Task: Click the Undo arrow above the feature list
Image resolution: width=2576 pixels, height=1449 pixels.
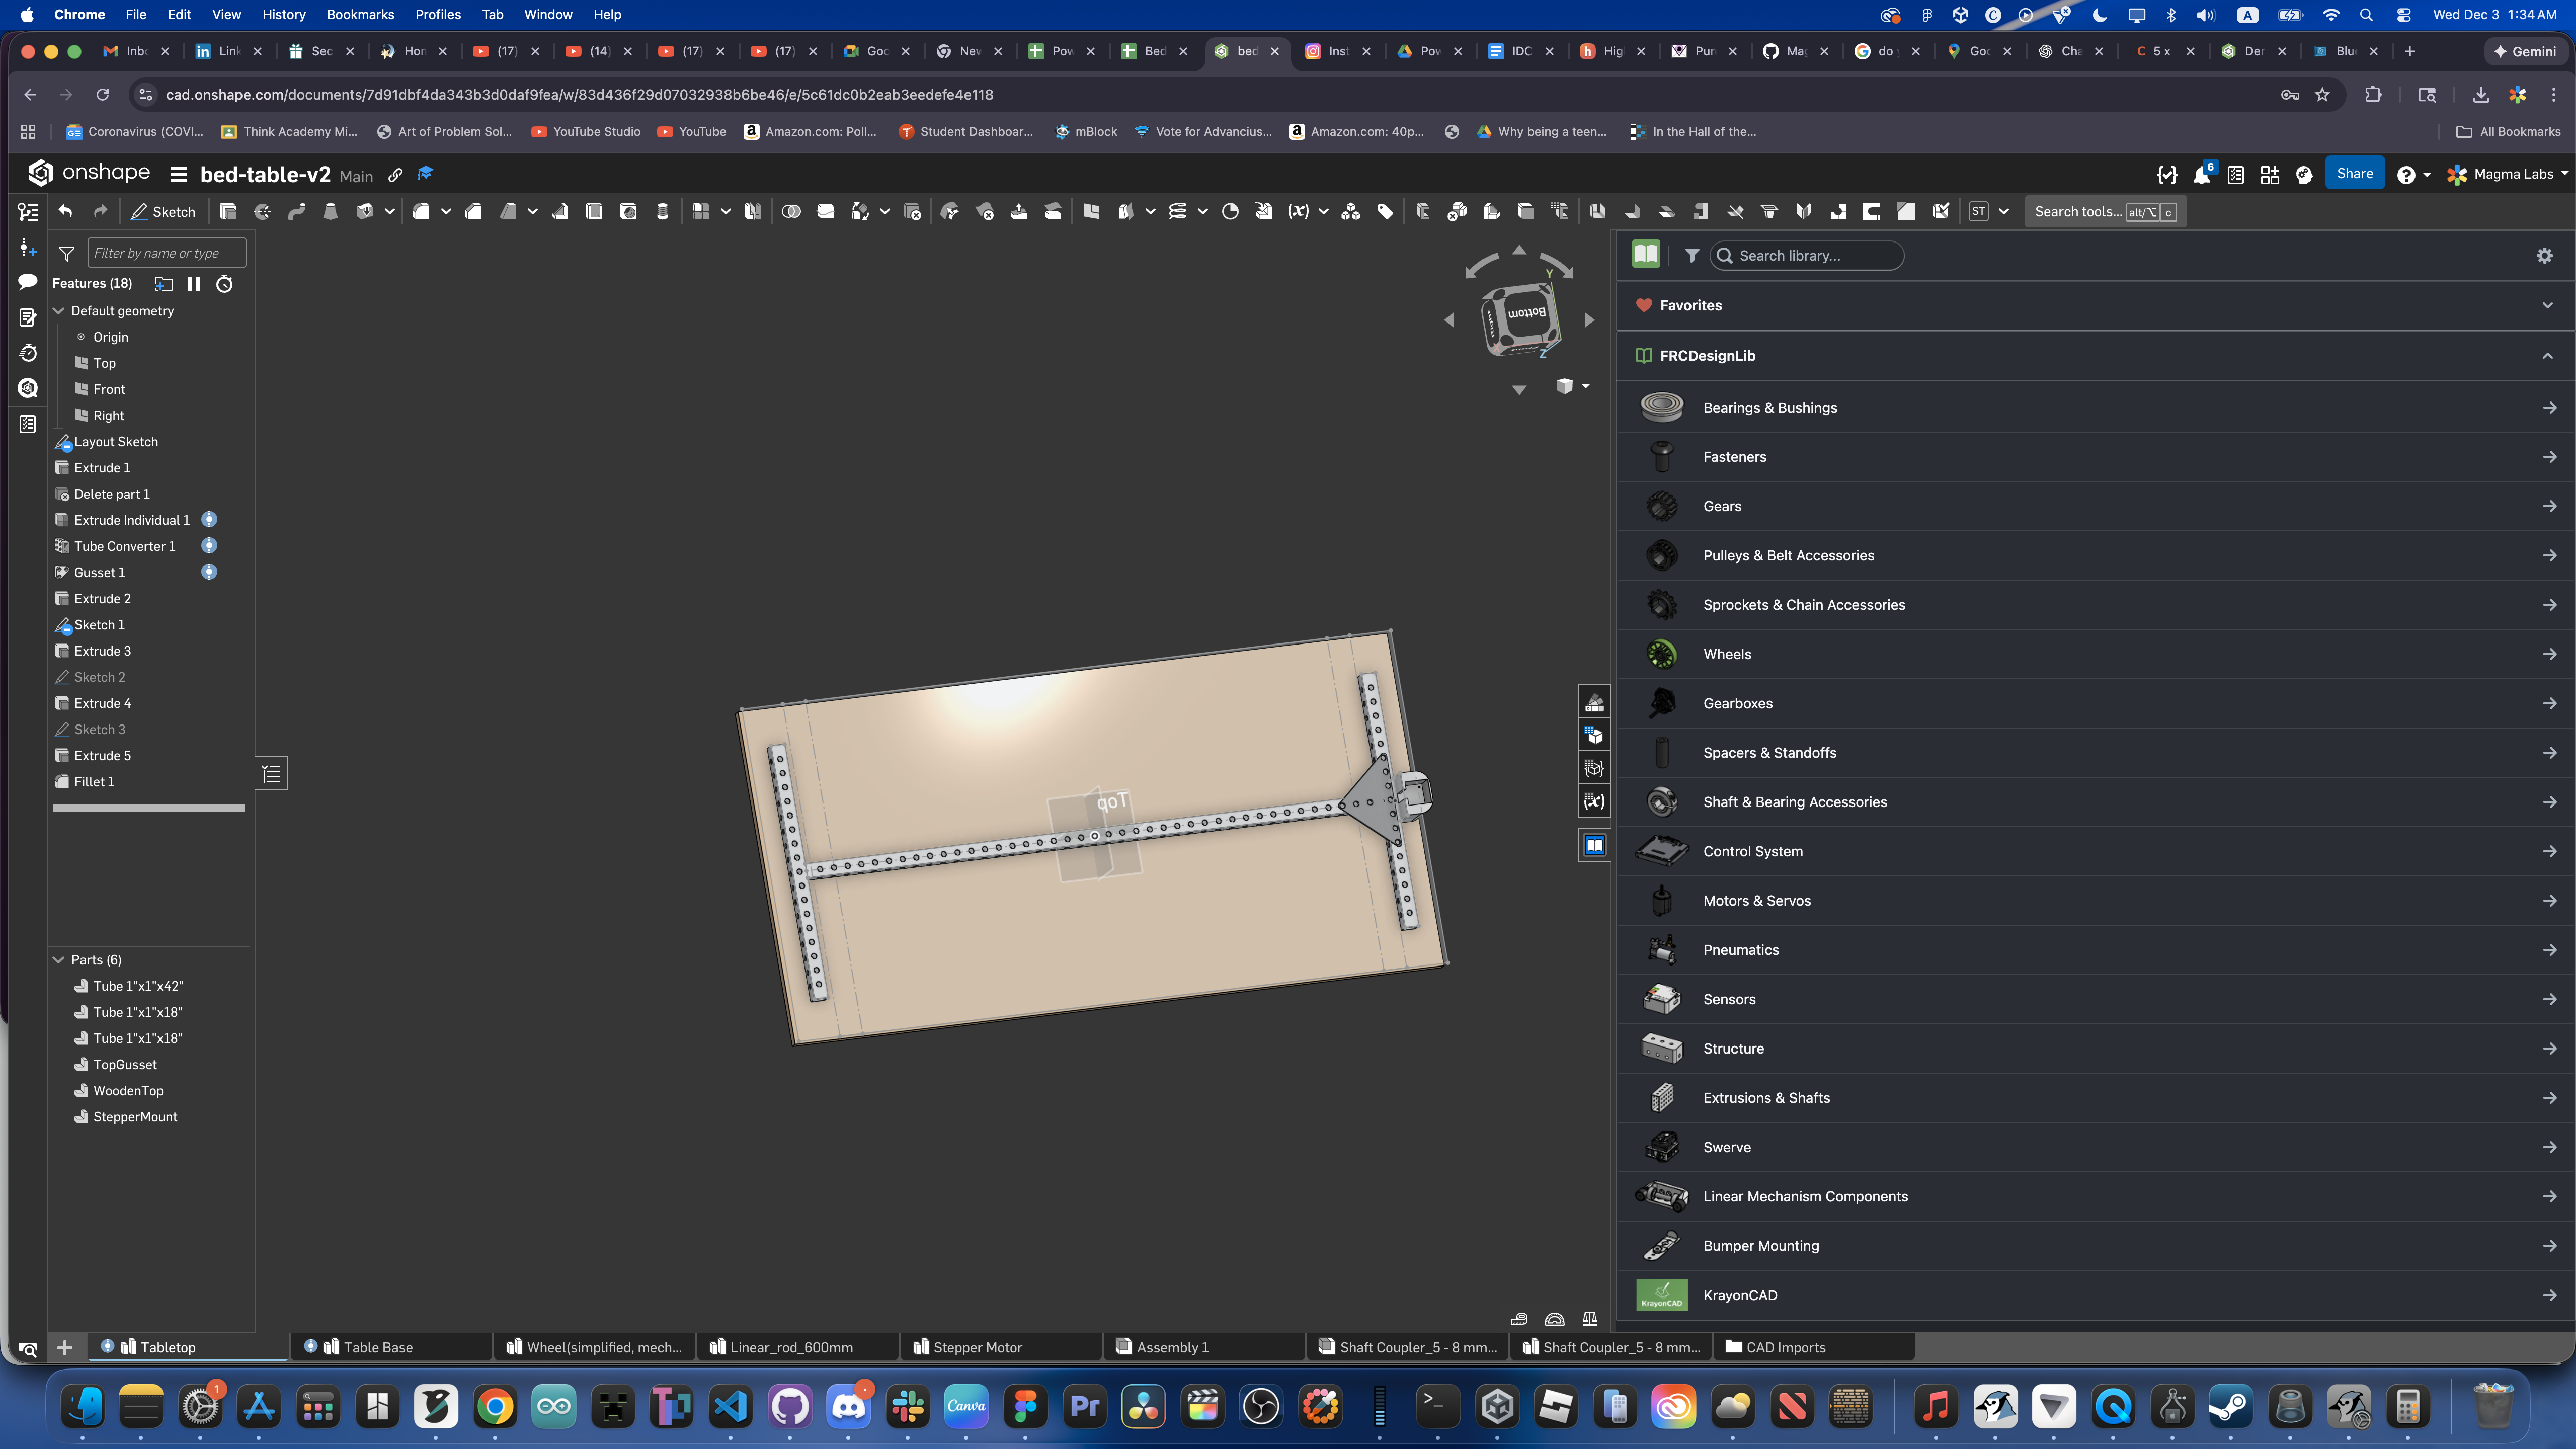Action: coord(64,211)
